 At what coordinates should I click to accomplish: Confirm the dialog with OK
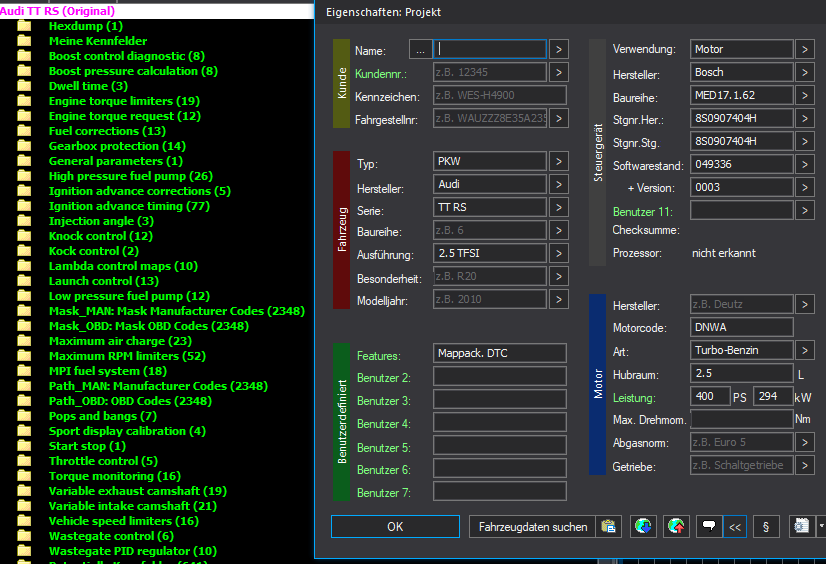point(395,527)
